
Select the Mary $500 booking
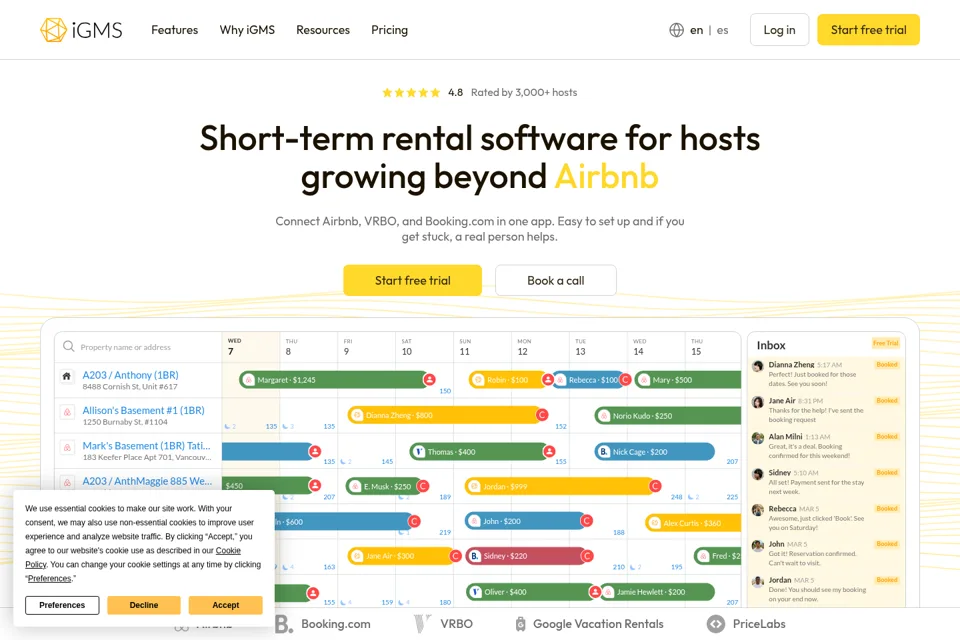point(688,380)
